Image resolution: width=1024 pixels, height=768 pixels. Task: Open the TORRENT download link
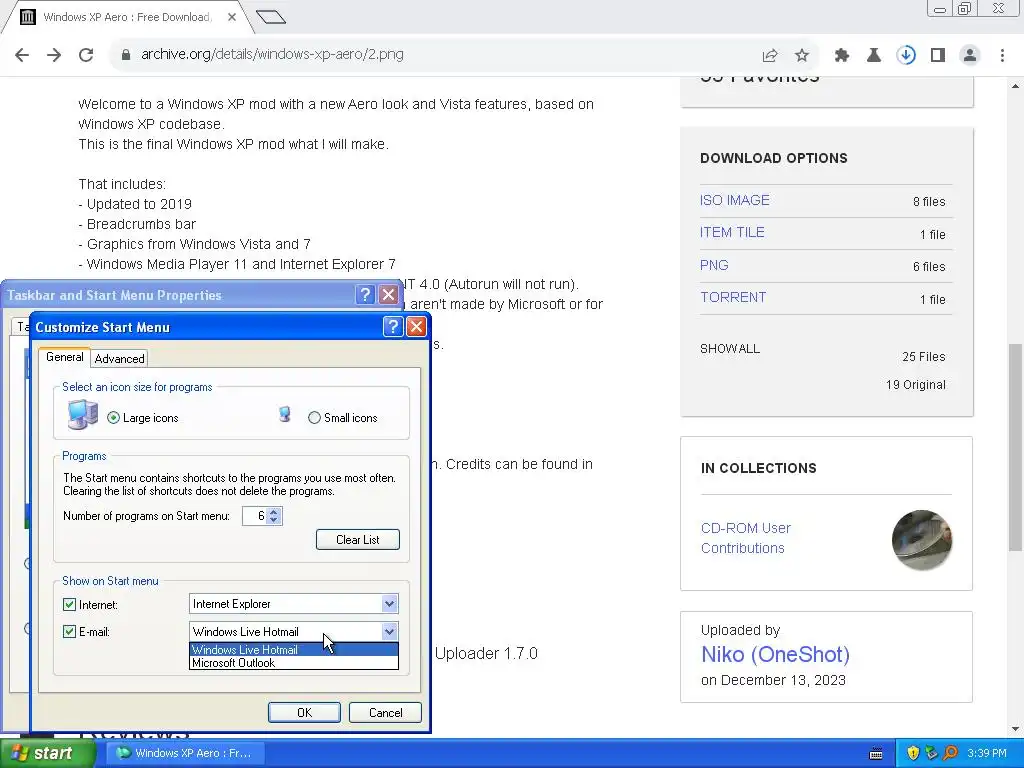click(733, 298)
